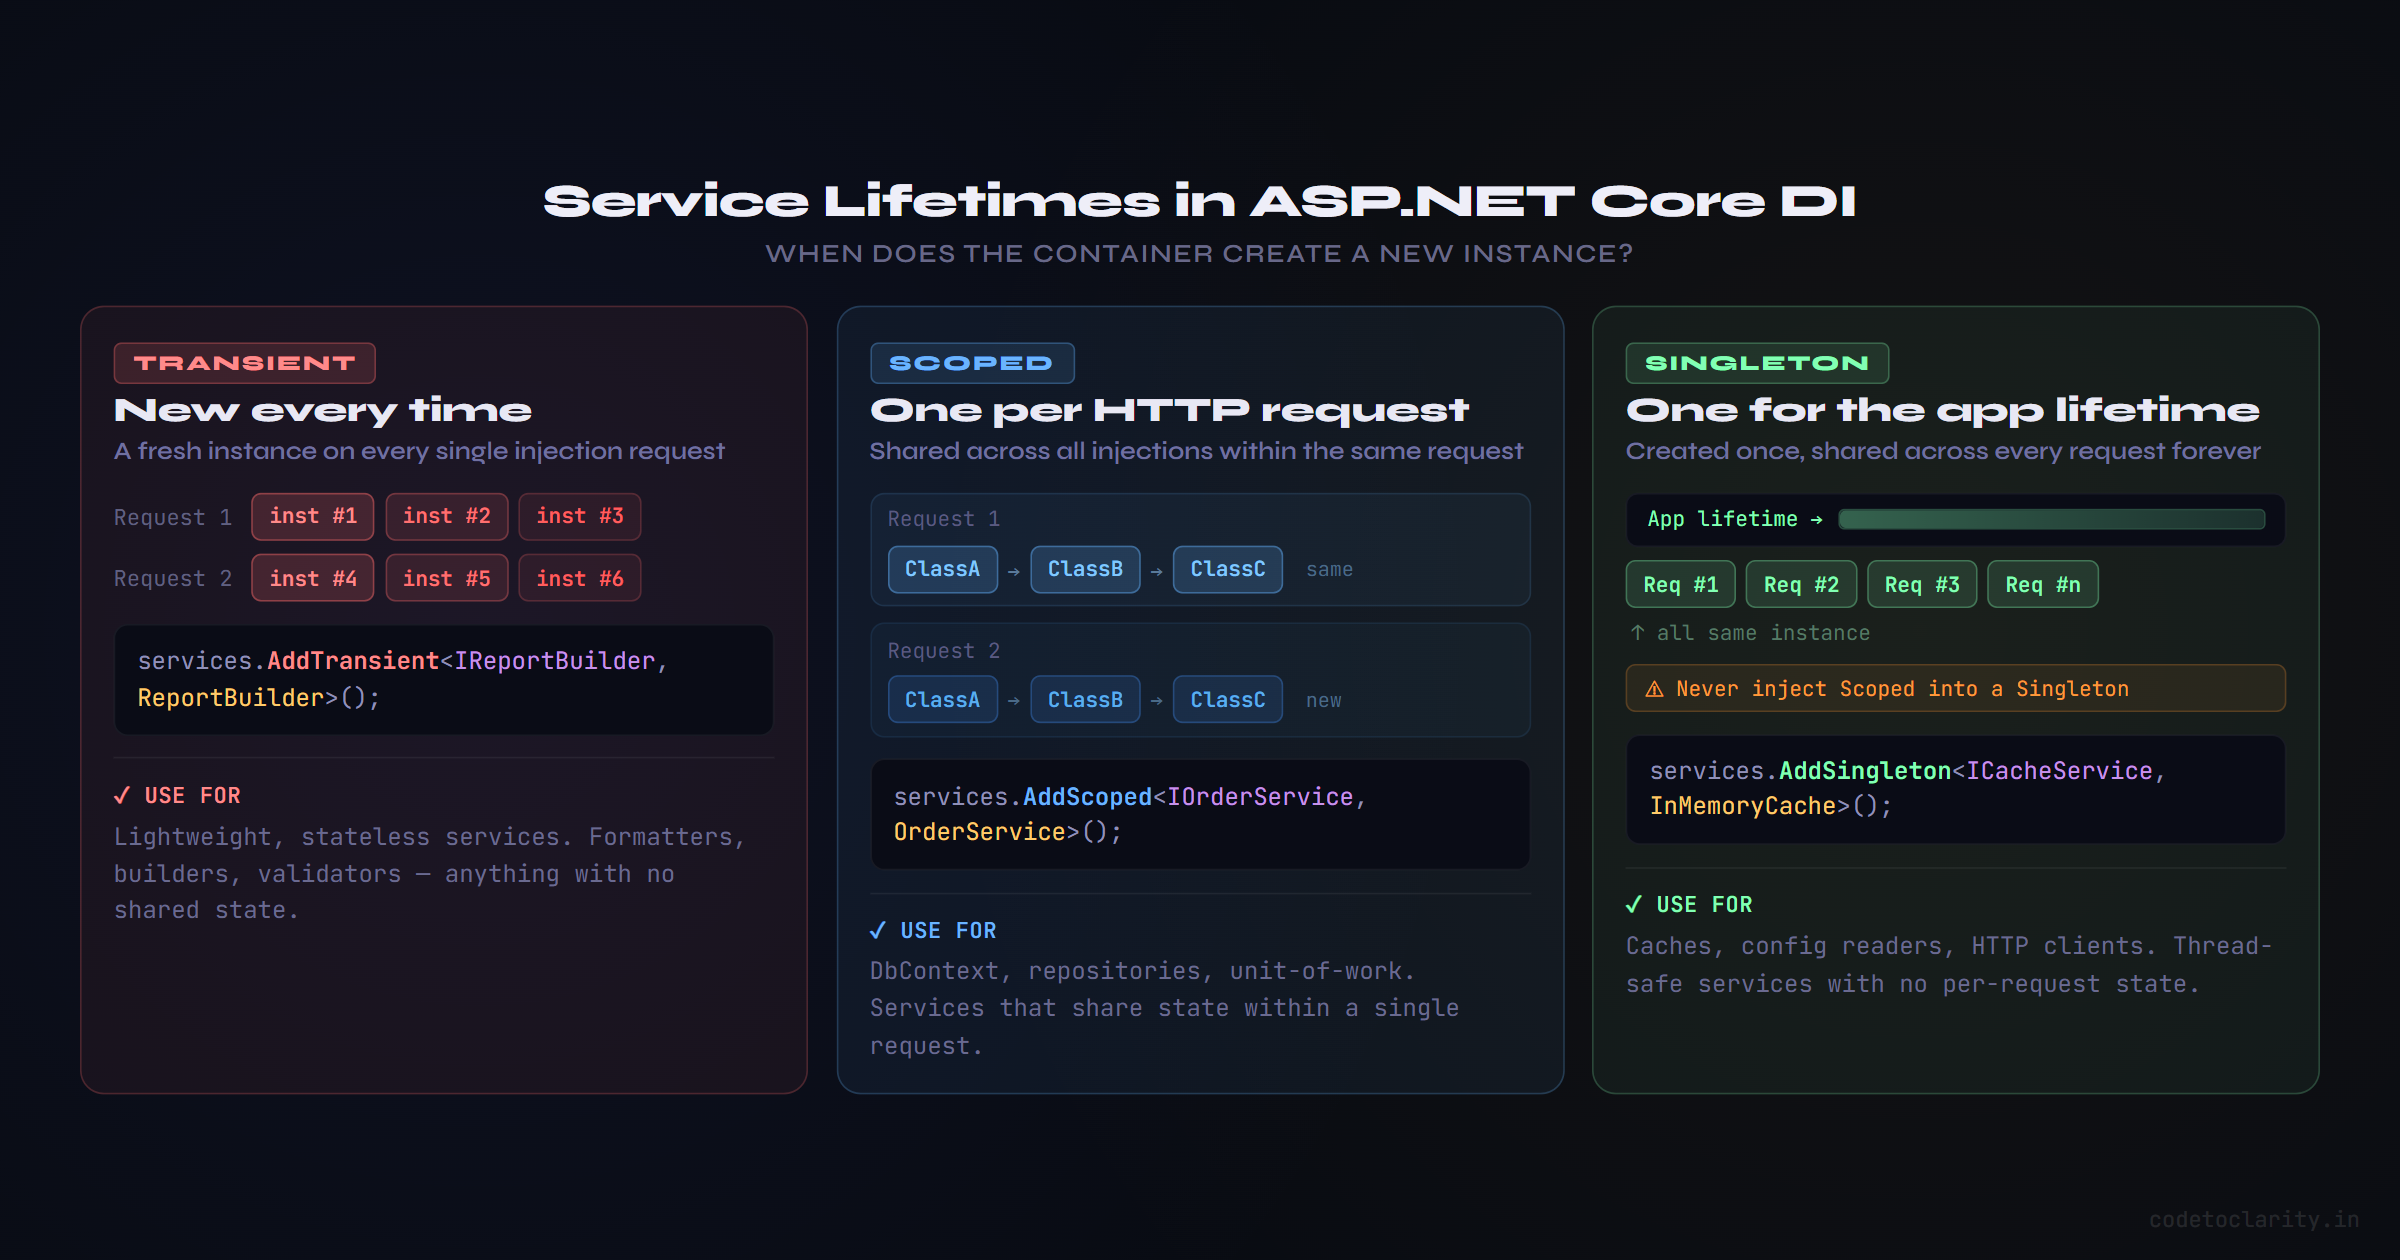This screenshot has width=2400, height=1260.
Task: Click the SINGLETON badge
Action: 1756,362
